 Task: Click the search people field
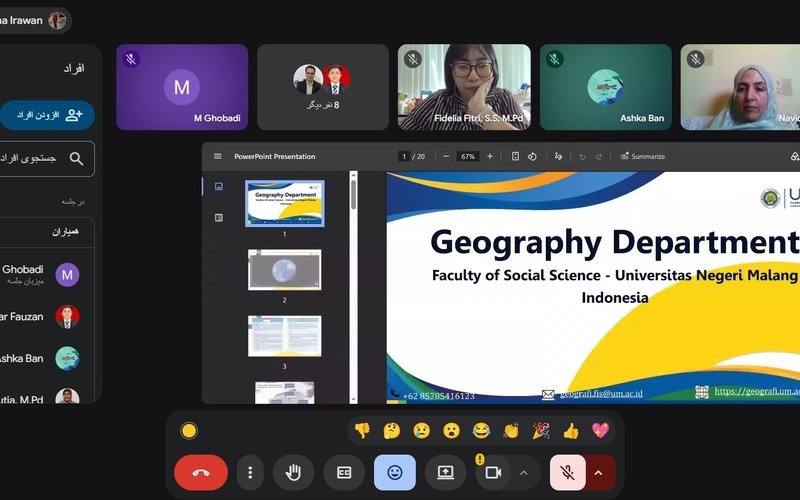(x=46, y=159)
